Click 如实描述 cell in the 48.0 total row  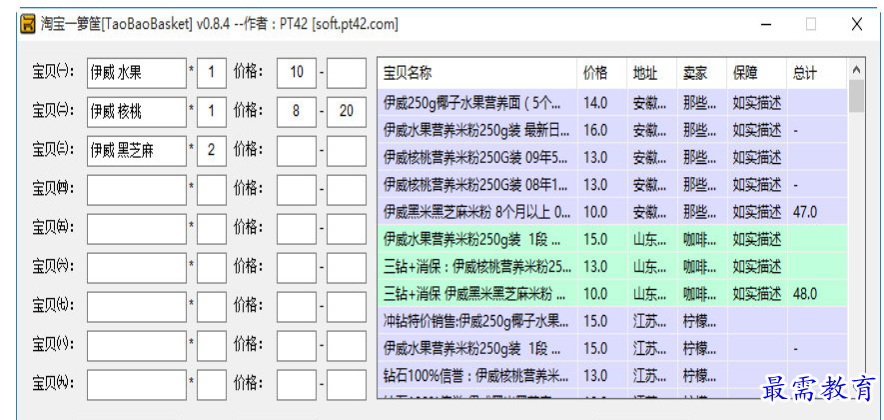(757, 294)
